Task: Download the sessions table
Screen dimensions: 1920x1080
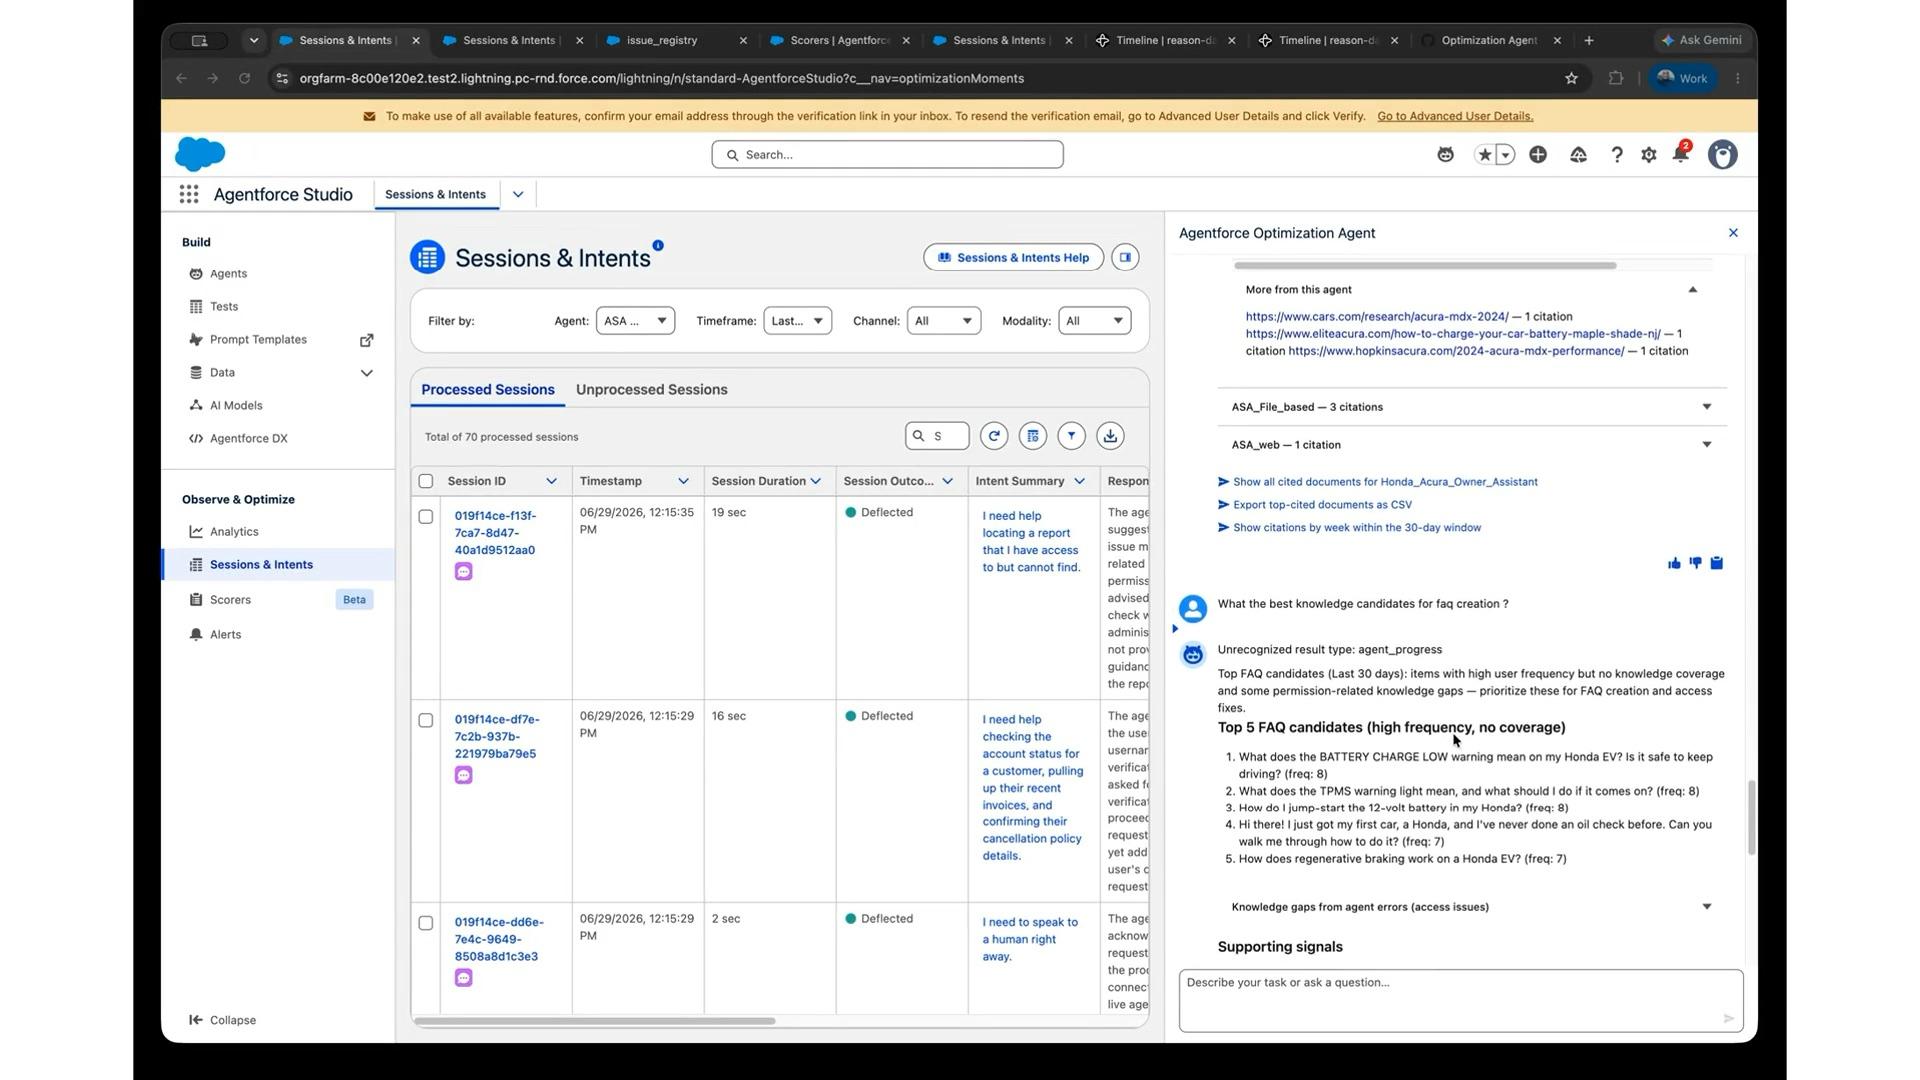Action: click(x=1110, y=436)
